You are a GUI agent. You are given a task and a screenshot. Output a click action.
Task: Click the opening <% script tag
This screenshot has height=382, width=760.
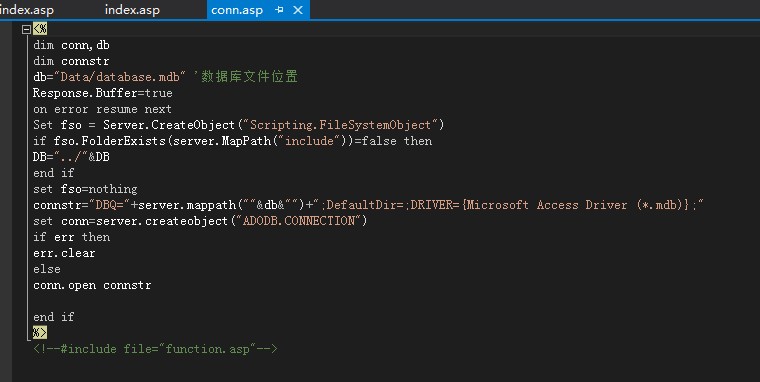pyautogui.click(x=40, y=29)
